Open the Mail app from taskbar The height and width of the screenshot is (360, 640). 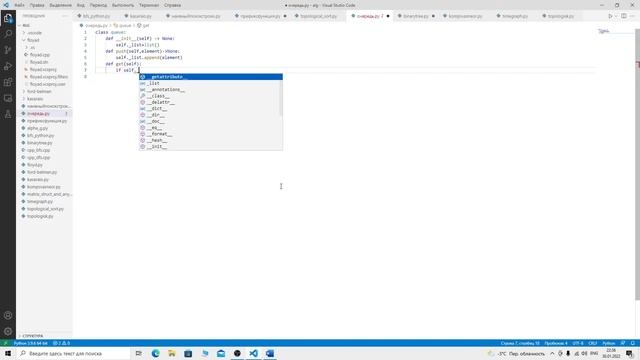point(221,353)
